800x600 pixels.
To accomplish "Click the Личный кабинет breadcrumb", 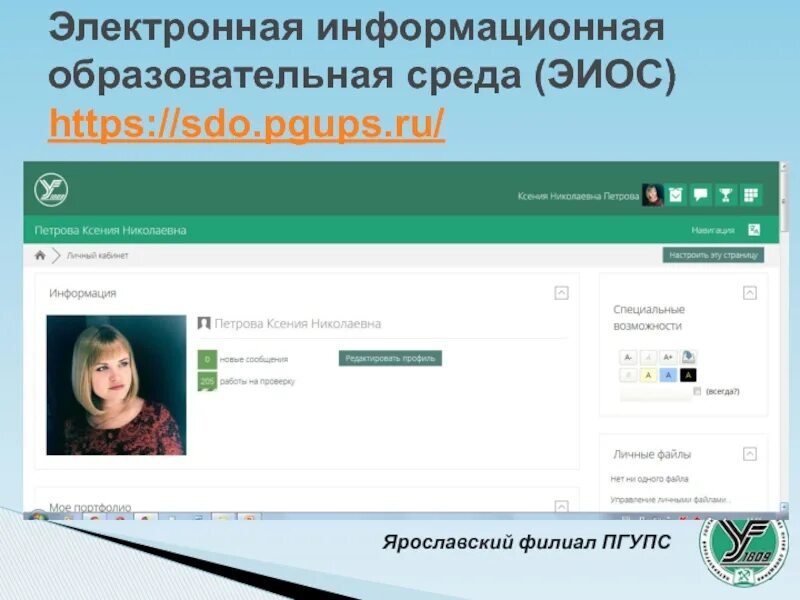I will click(x=97, y=256).
